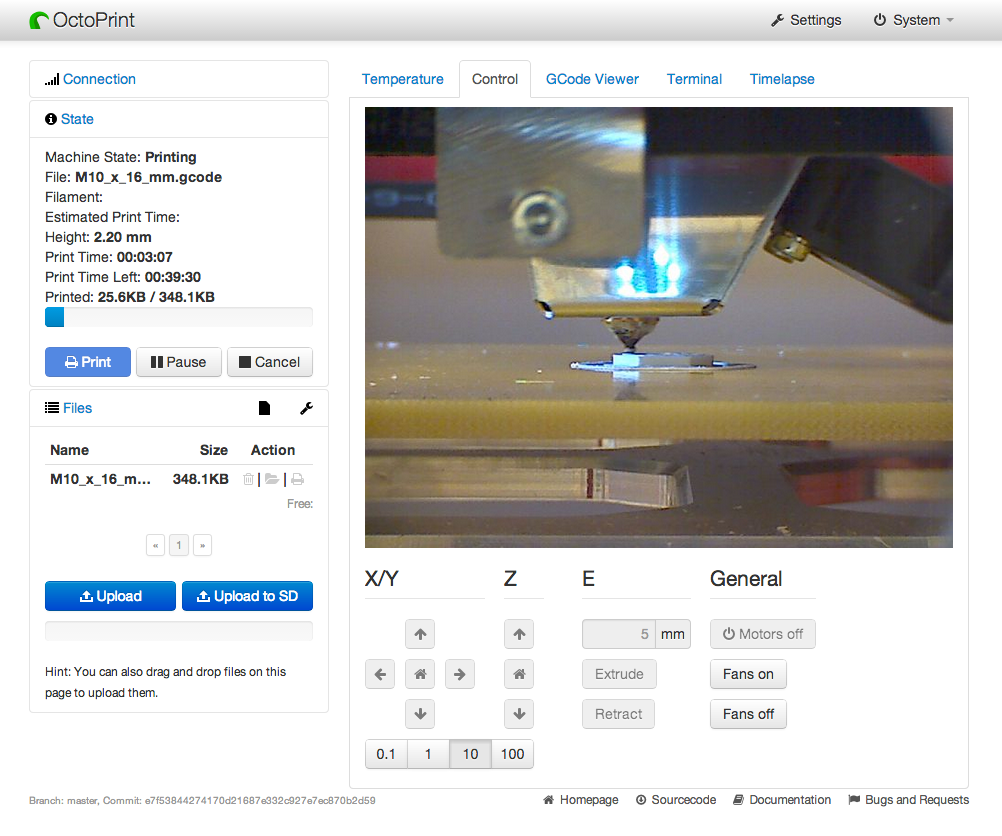Home the Z axis
The width and height of the screenshot is (1002, 836).
pyautogui.click(x=519, y=674)
